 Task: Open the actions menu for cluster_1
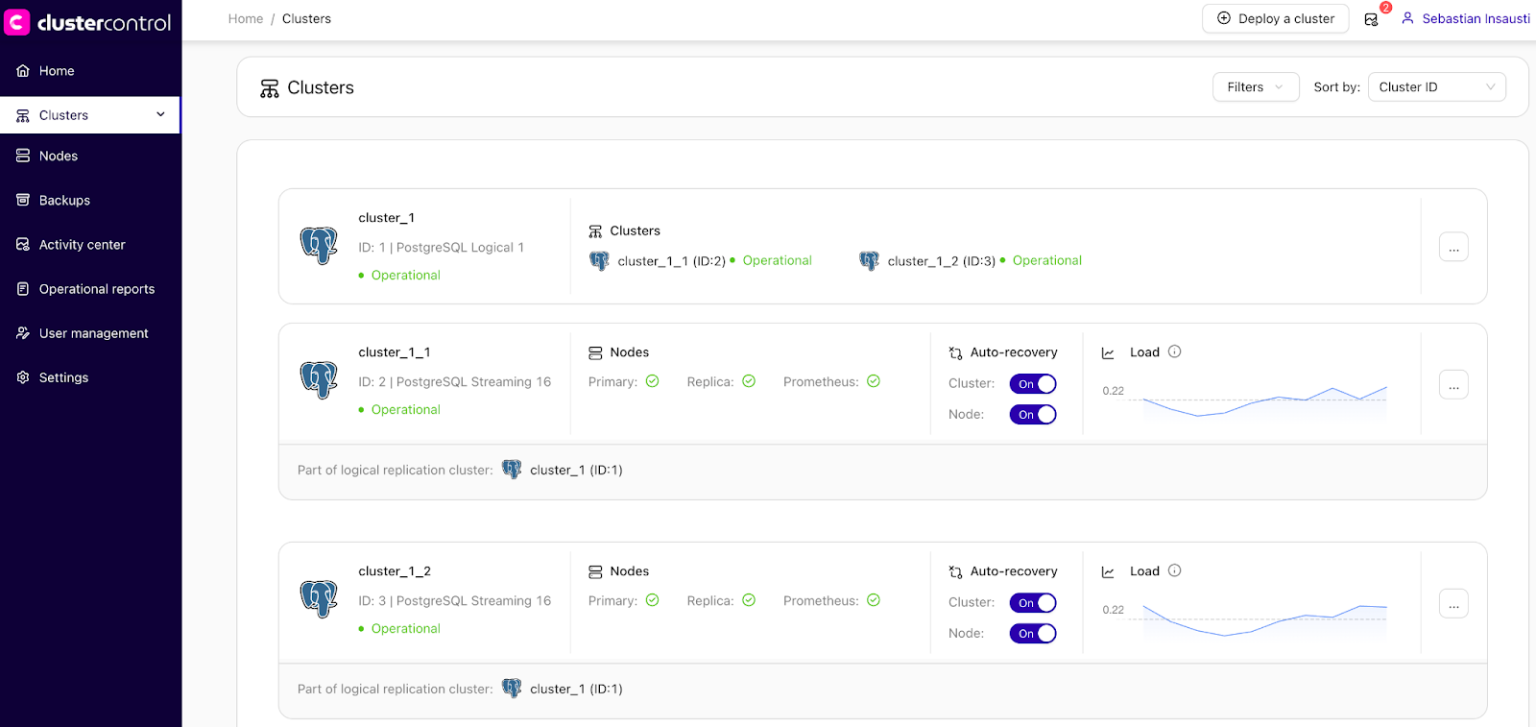(1453, 246)
